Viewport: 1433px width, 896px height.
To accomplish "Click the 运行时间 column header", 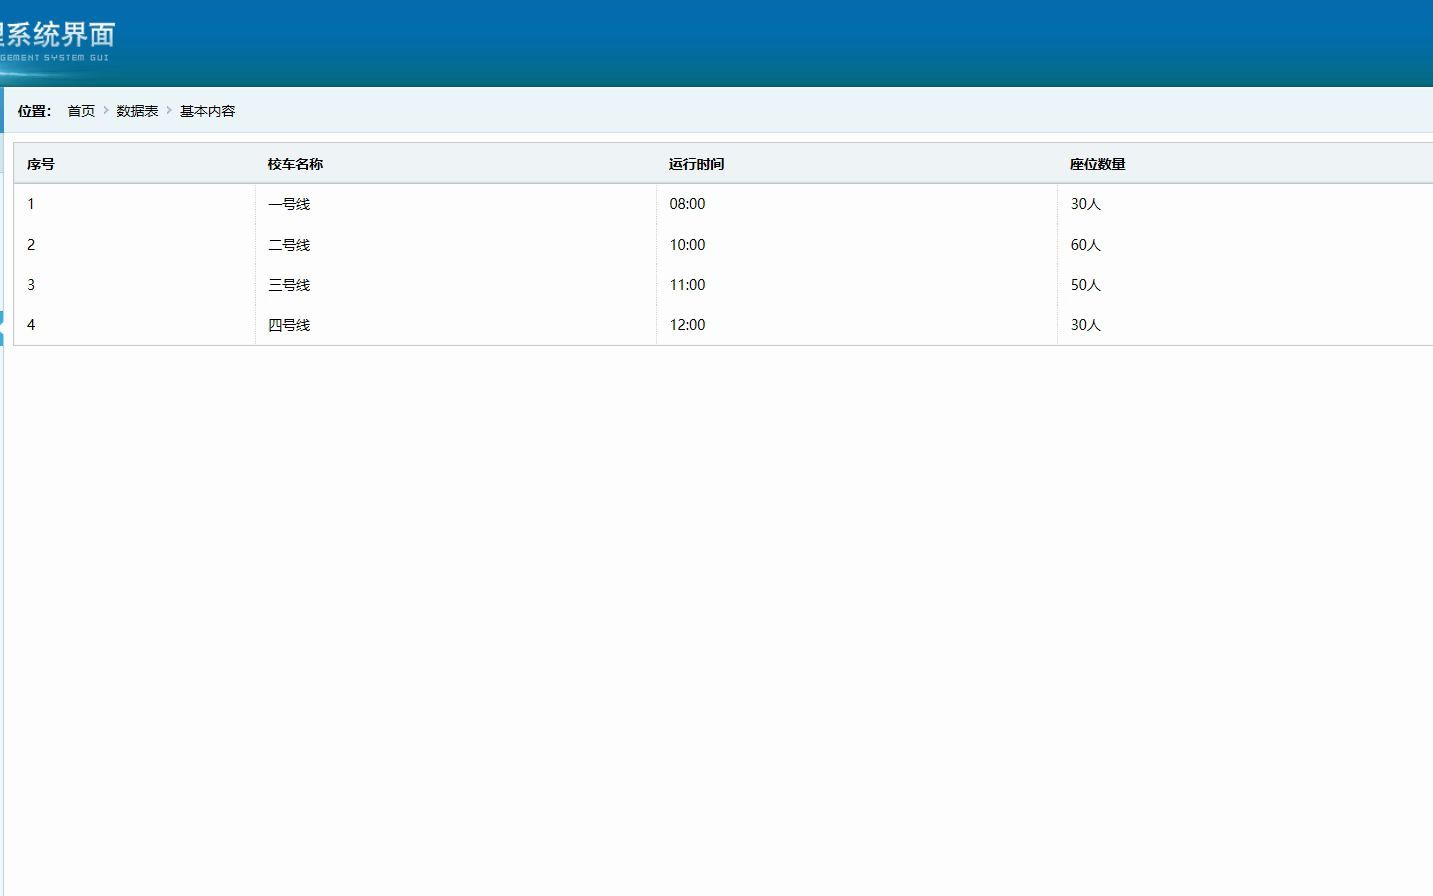I will coord(696,164).
